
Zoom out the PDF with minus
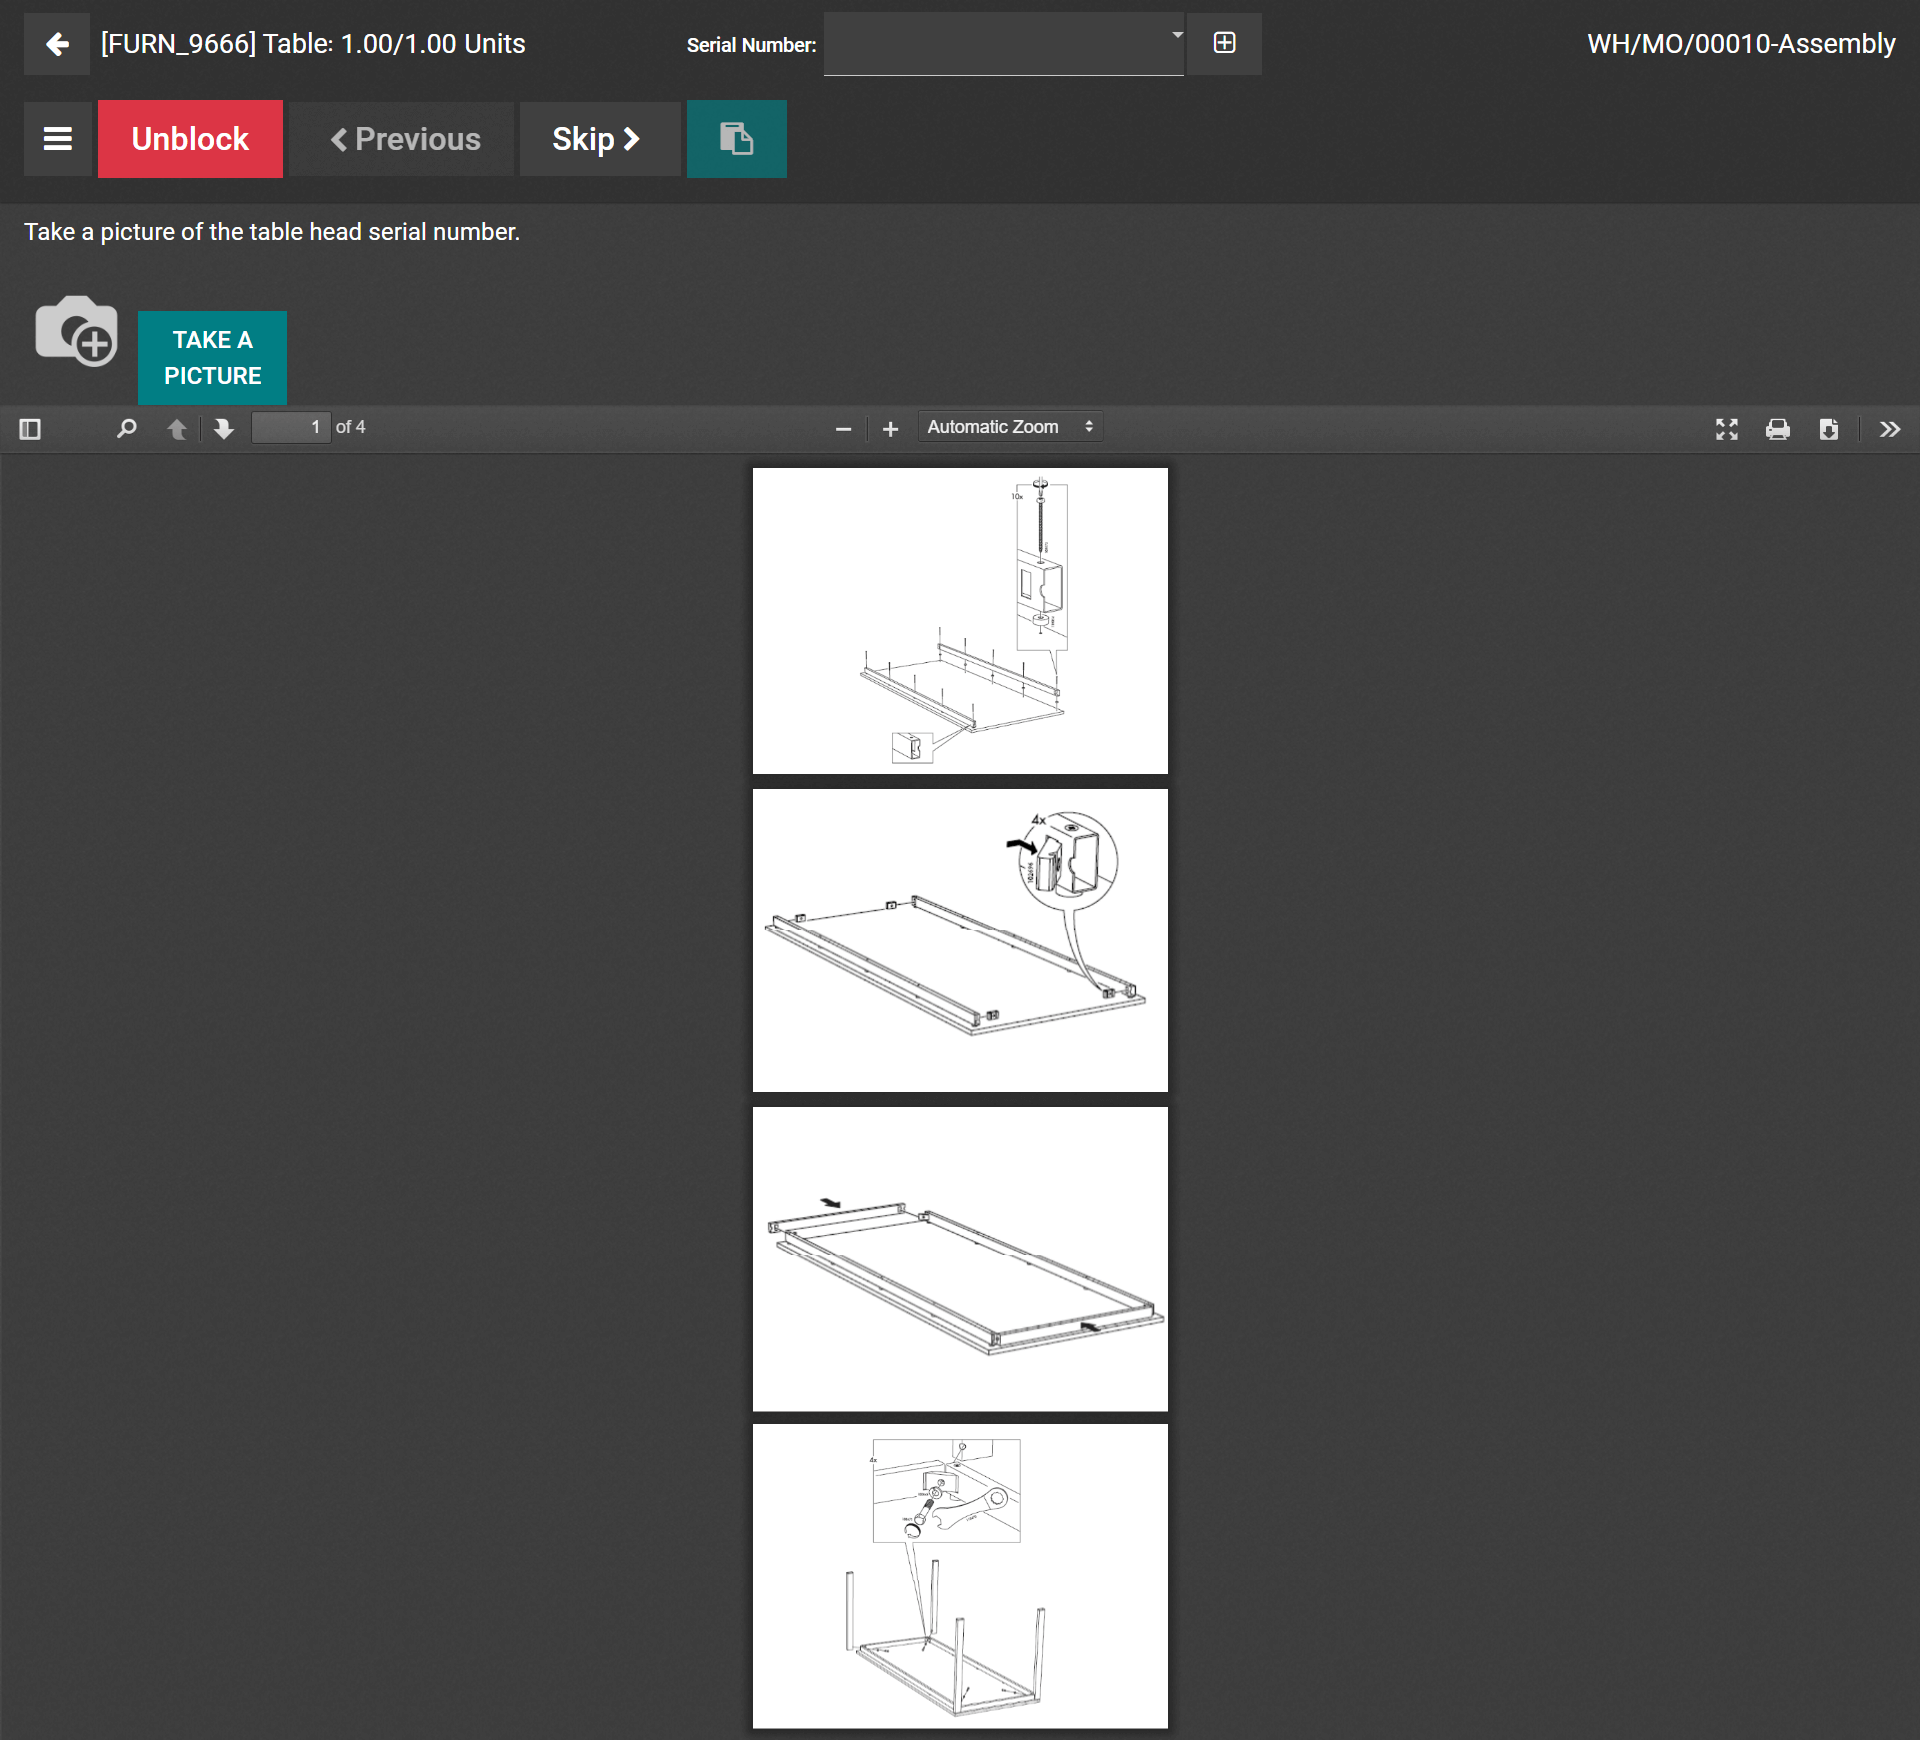843,429
